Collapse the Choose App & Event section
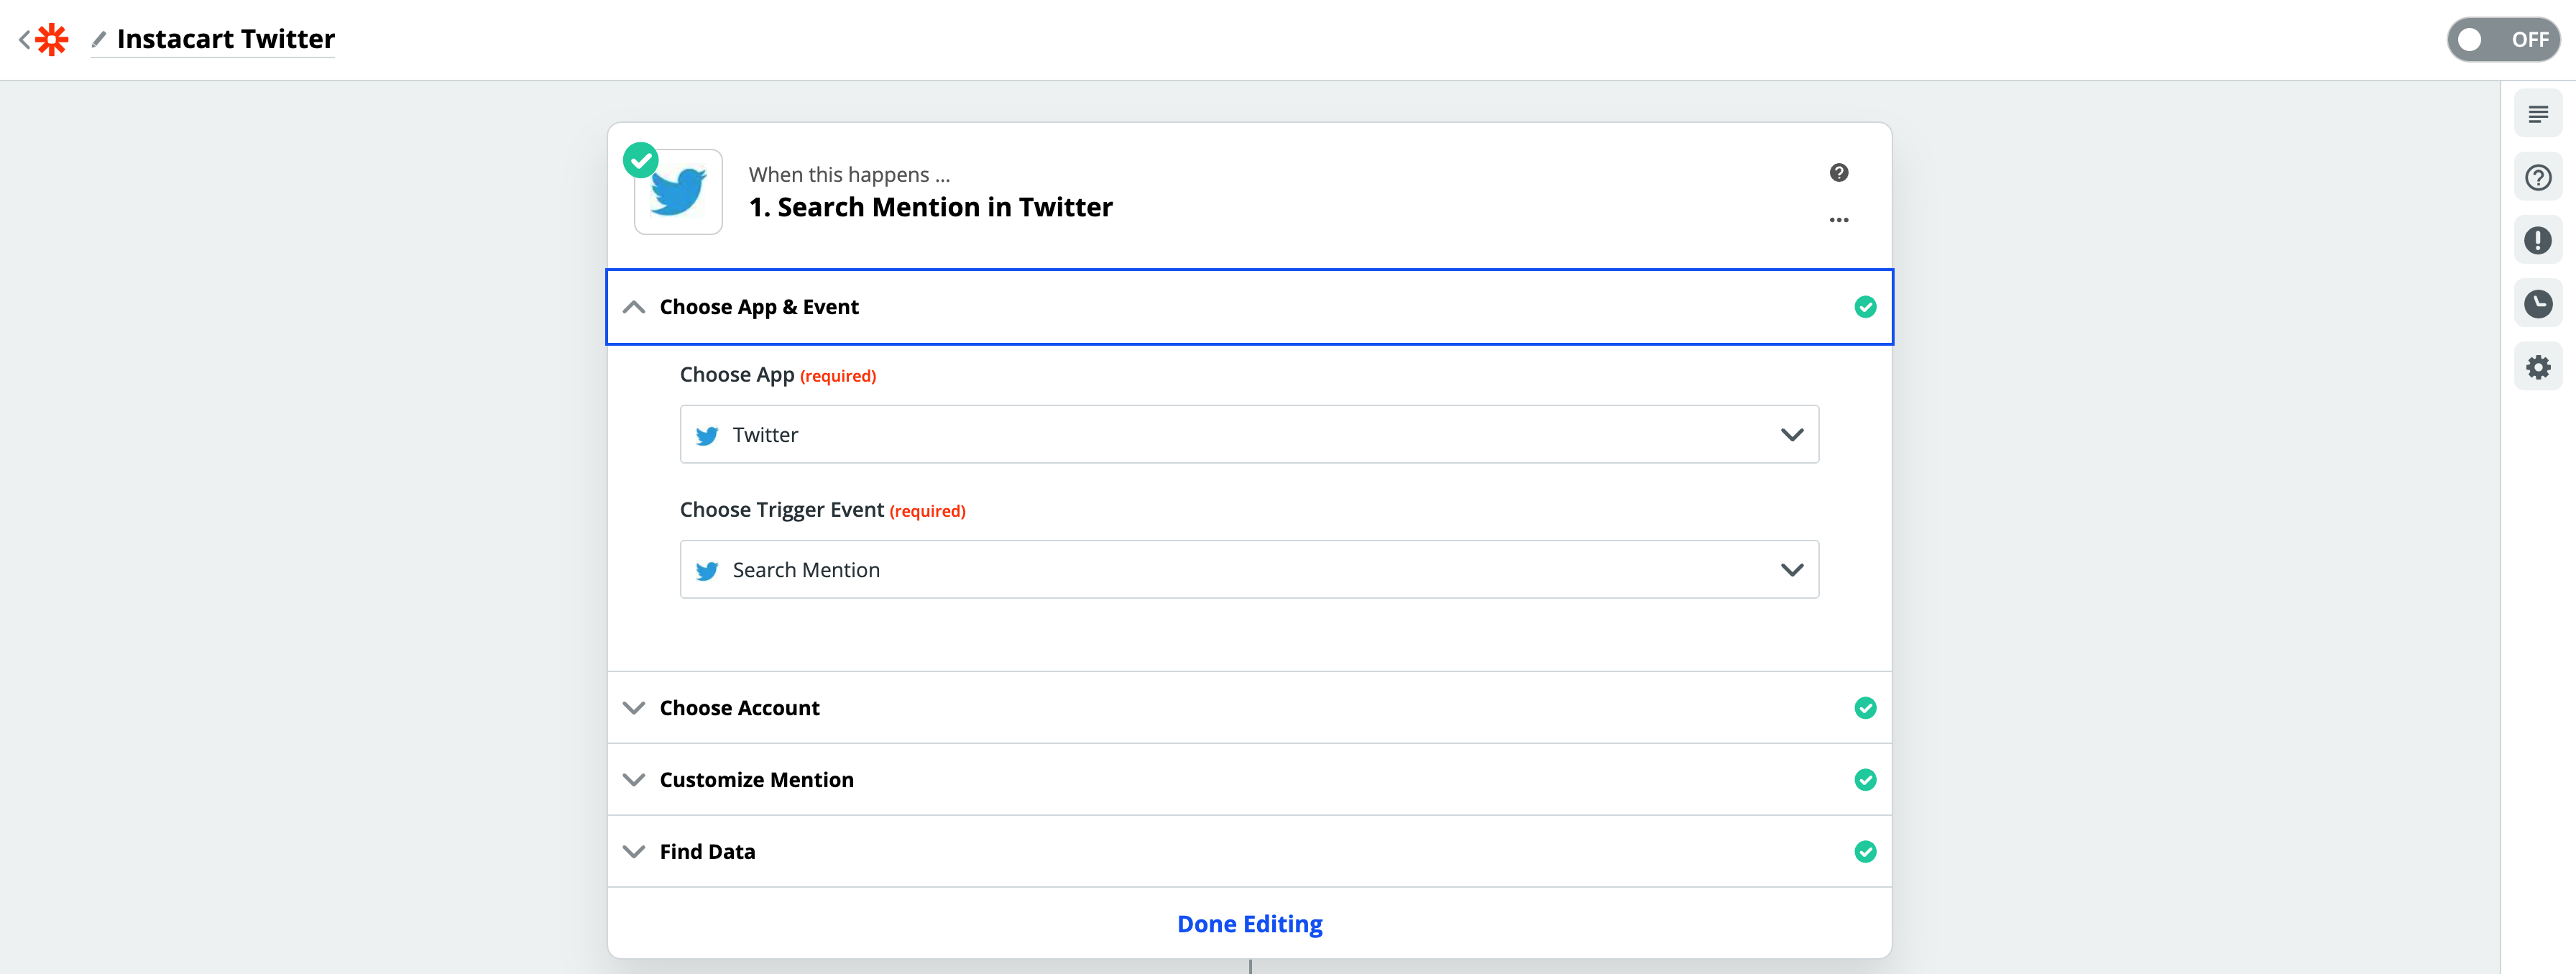 point(1249,307)
